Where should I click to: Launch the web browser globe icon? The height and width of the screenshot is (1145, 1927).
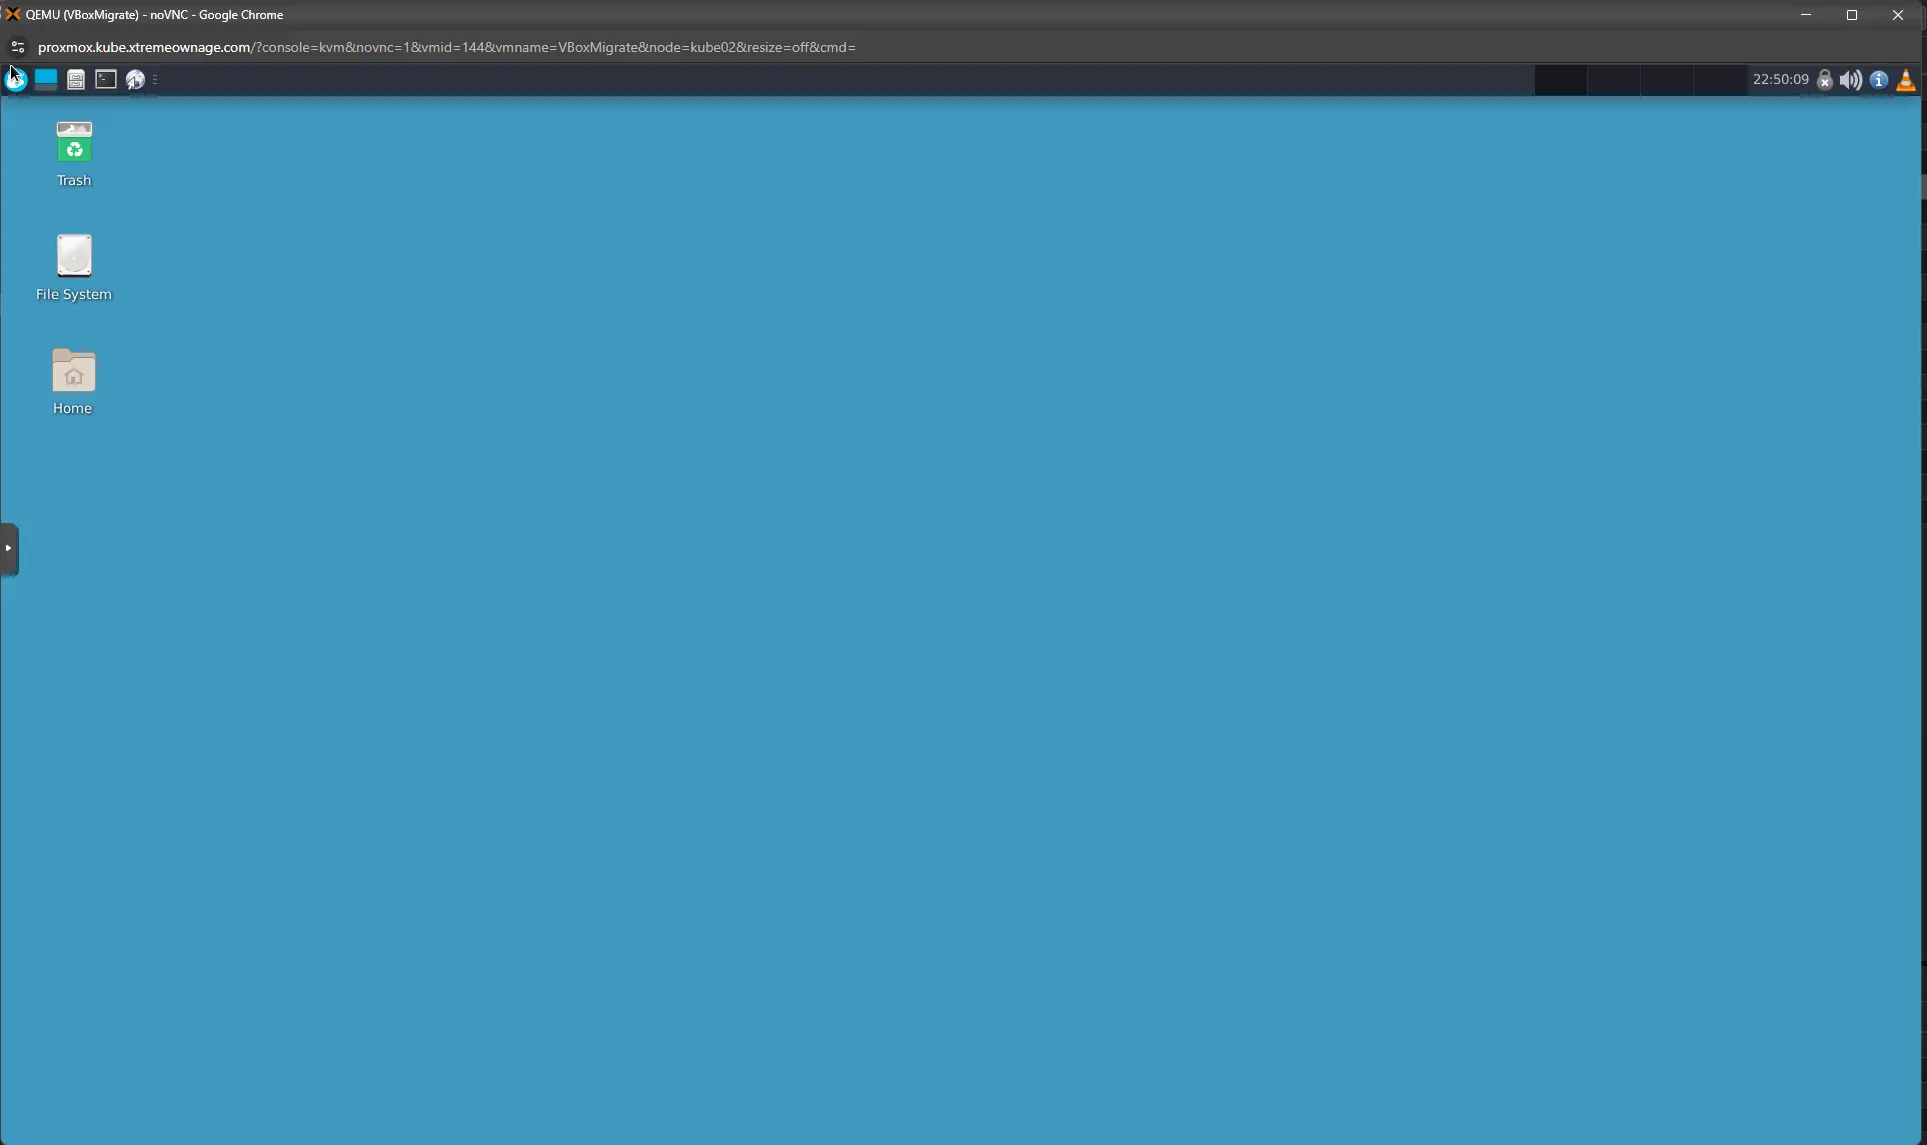click(135, 80)
